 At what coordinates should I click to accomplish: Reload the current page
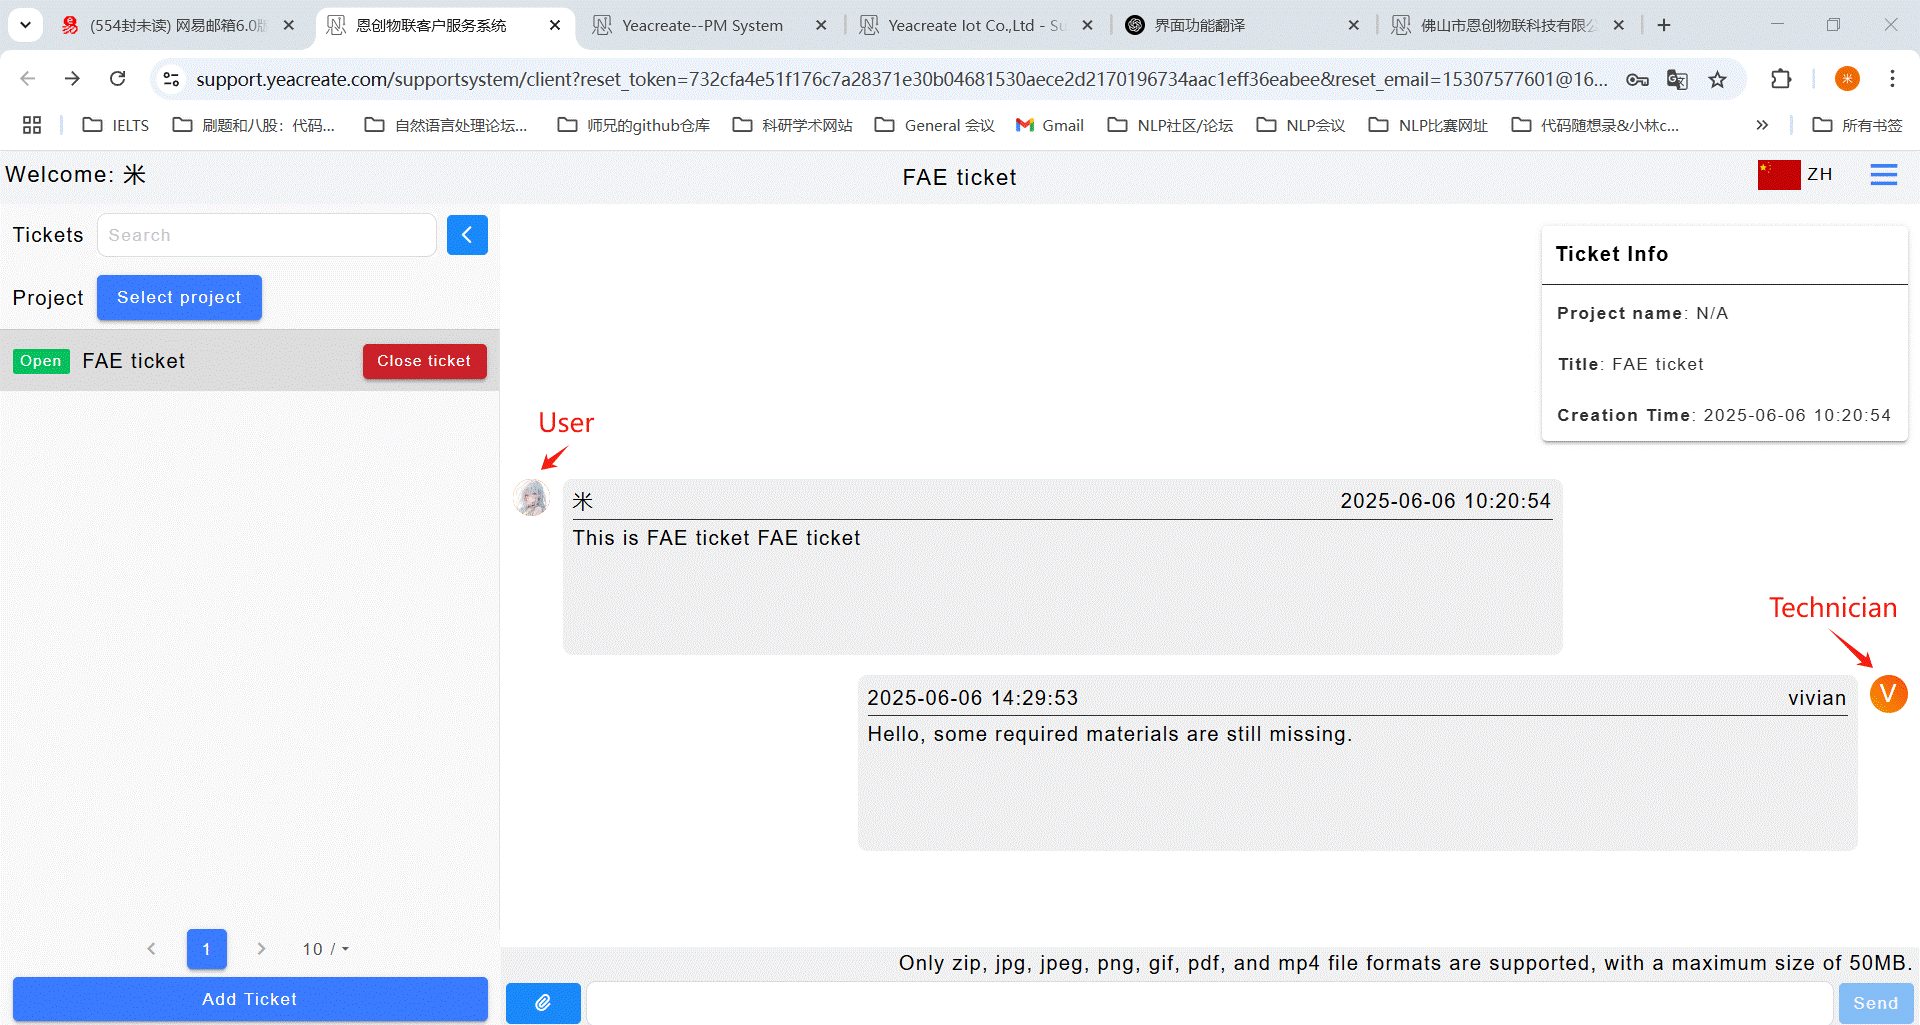[118, 79]
